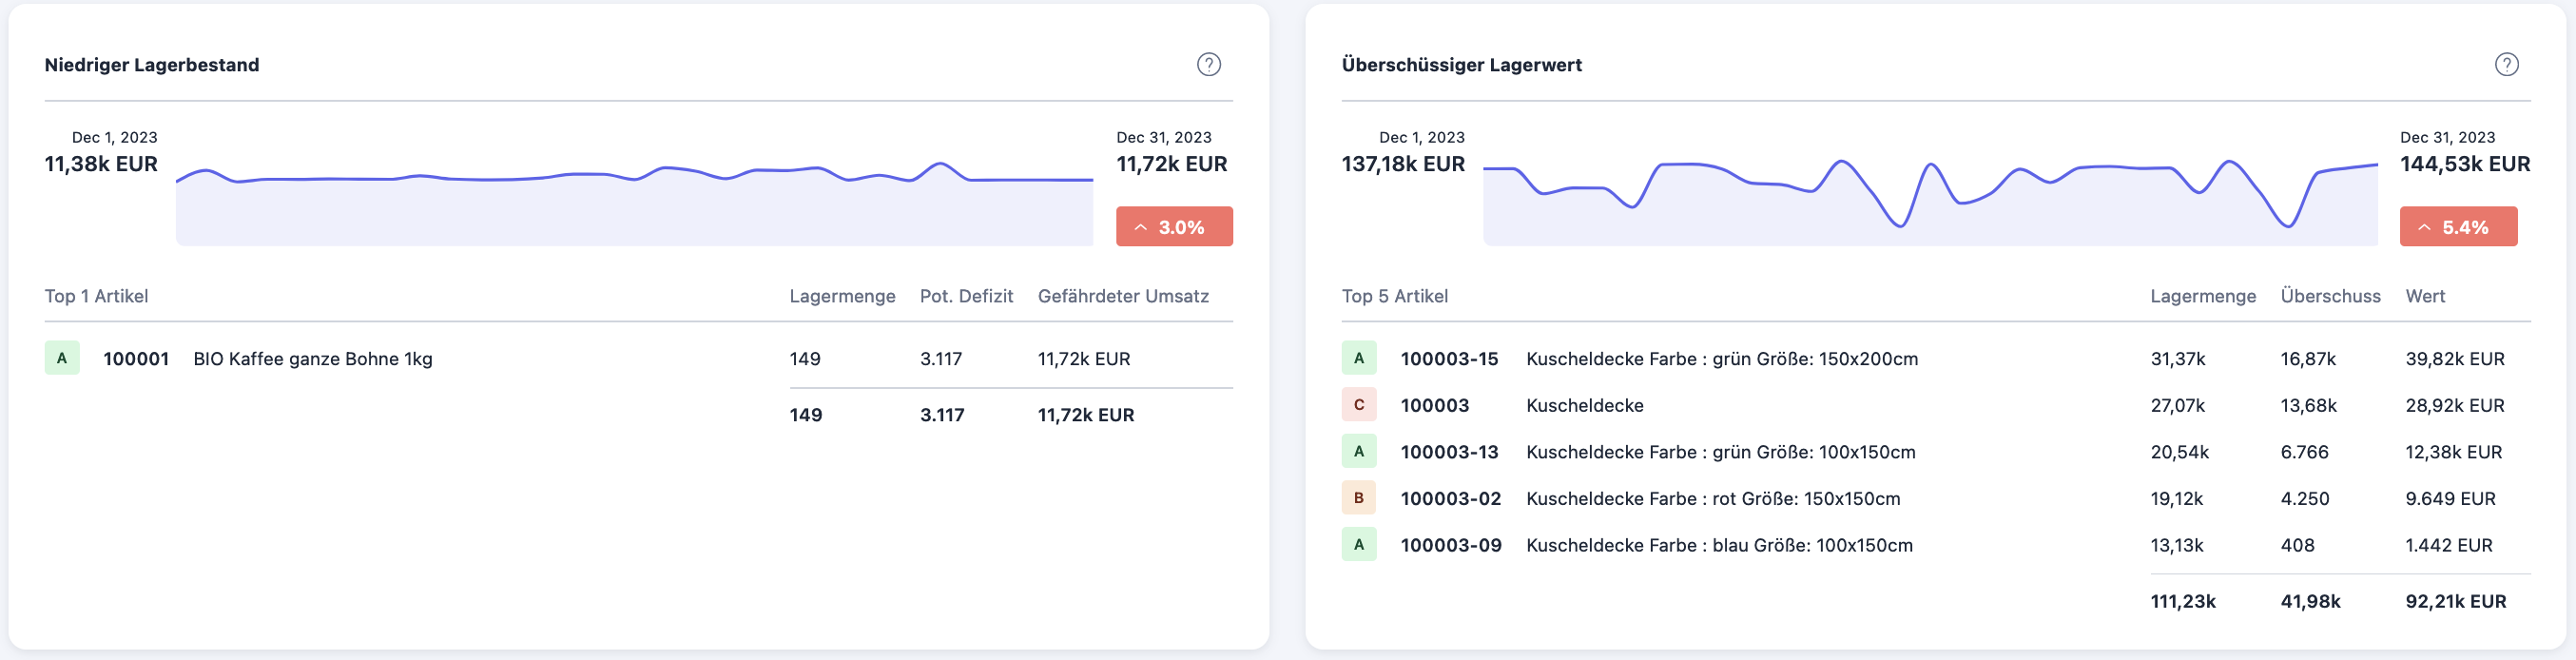The image size is (2576, 660).
Task: Click the Gefährdeter Umsatz column header
Action: pos(1122,296)
